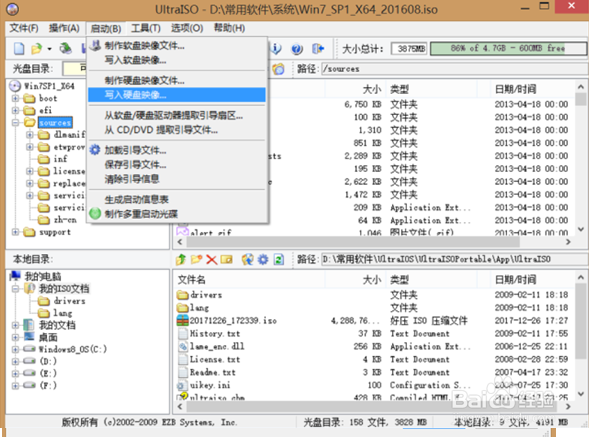Expand the Windows8_OS(C:) drive node
Viewport: 589px width, 439px height.
pyautogui.click(x=15, y=349)
